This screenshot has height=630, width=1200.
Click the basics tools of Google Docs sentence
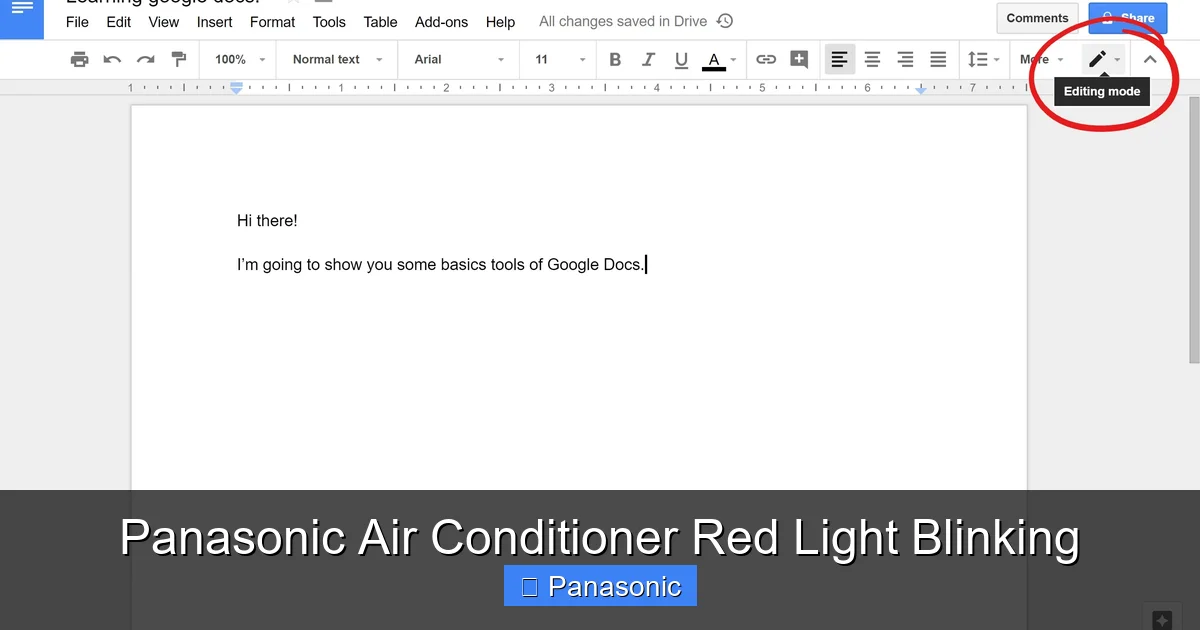tap(441, 265)
